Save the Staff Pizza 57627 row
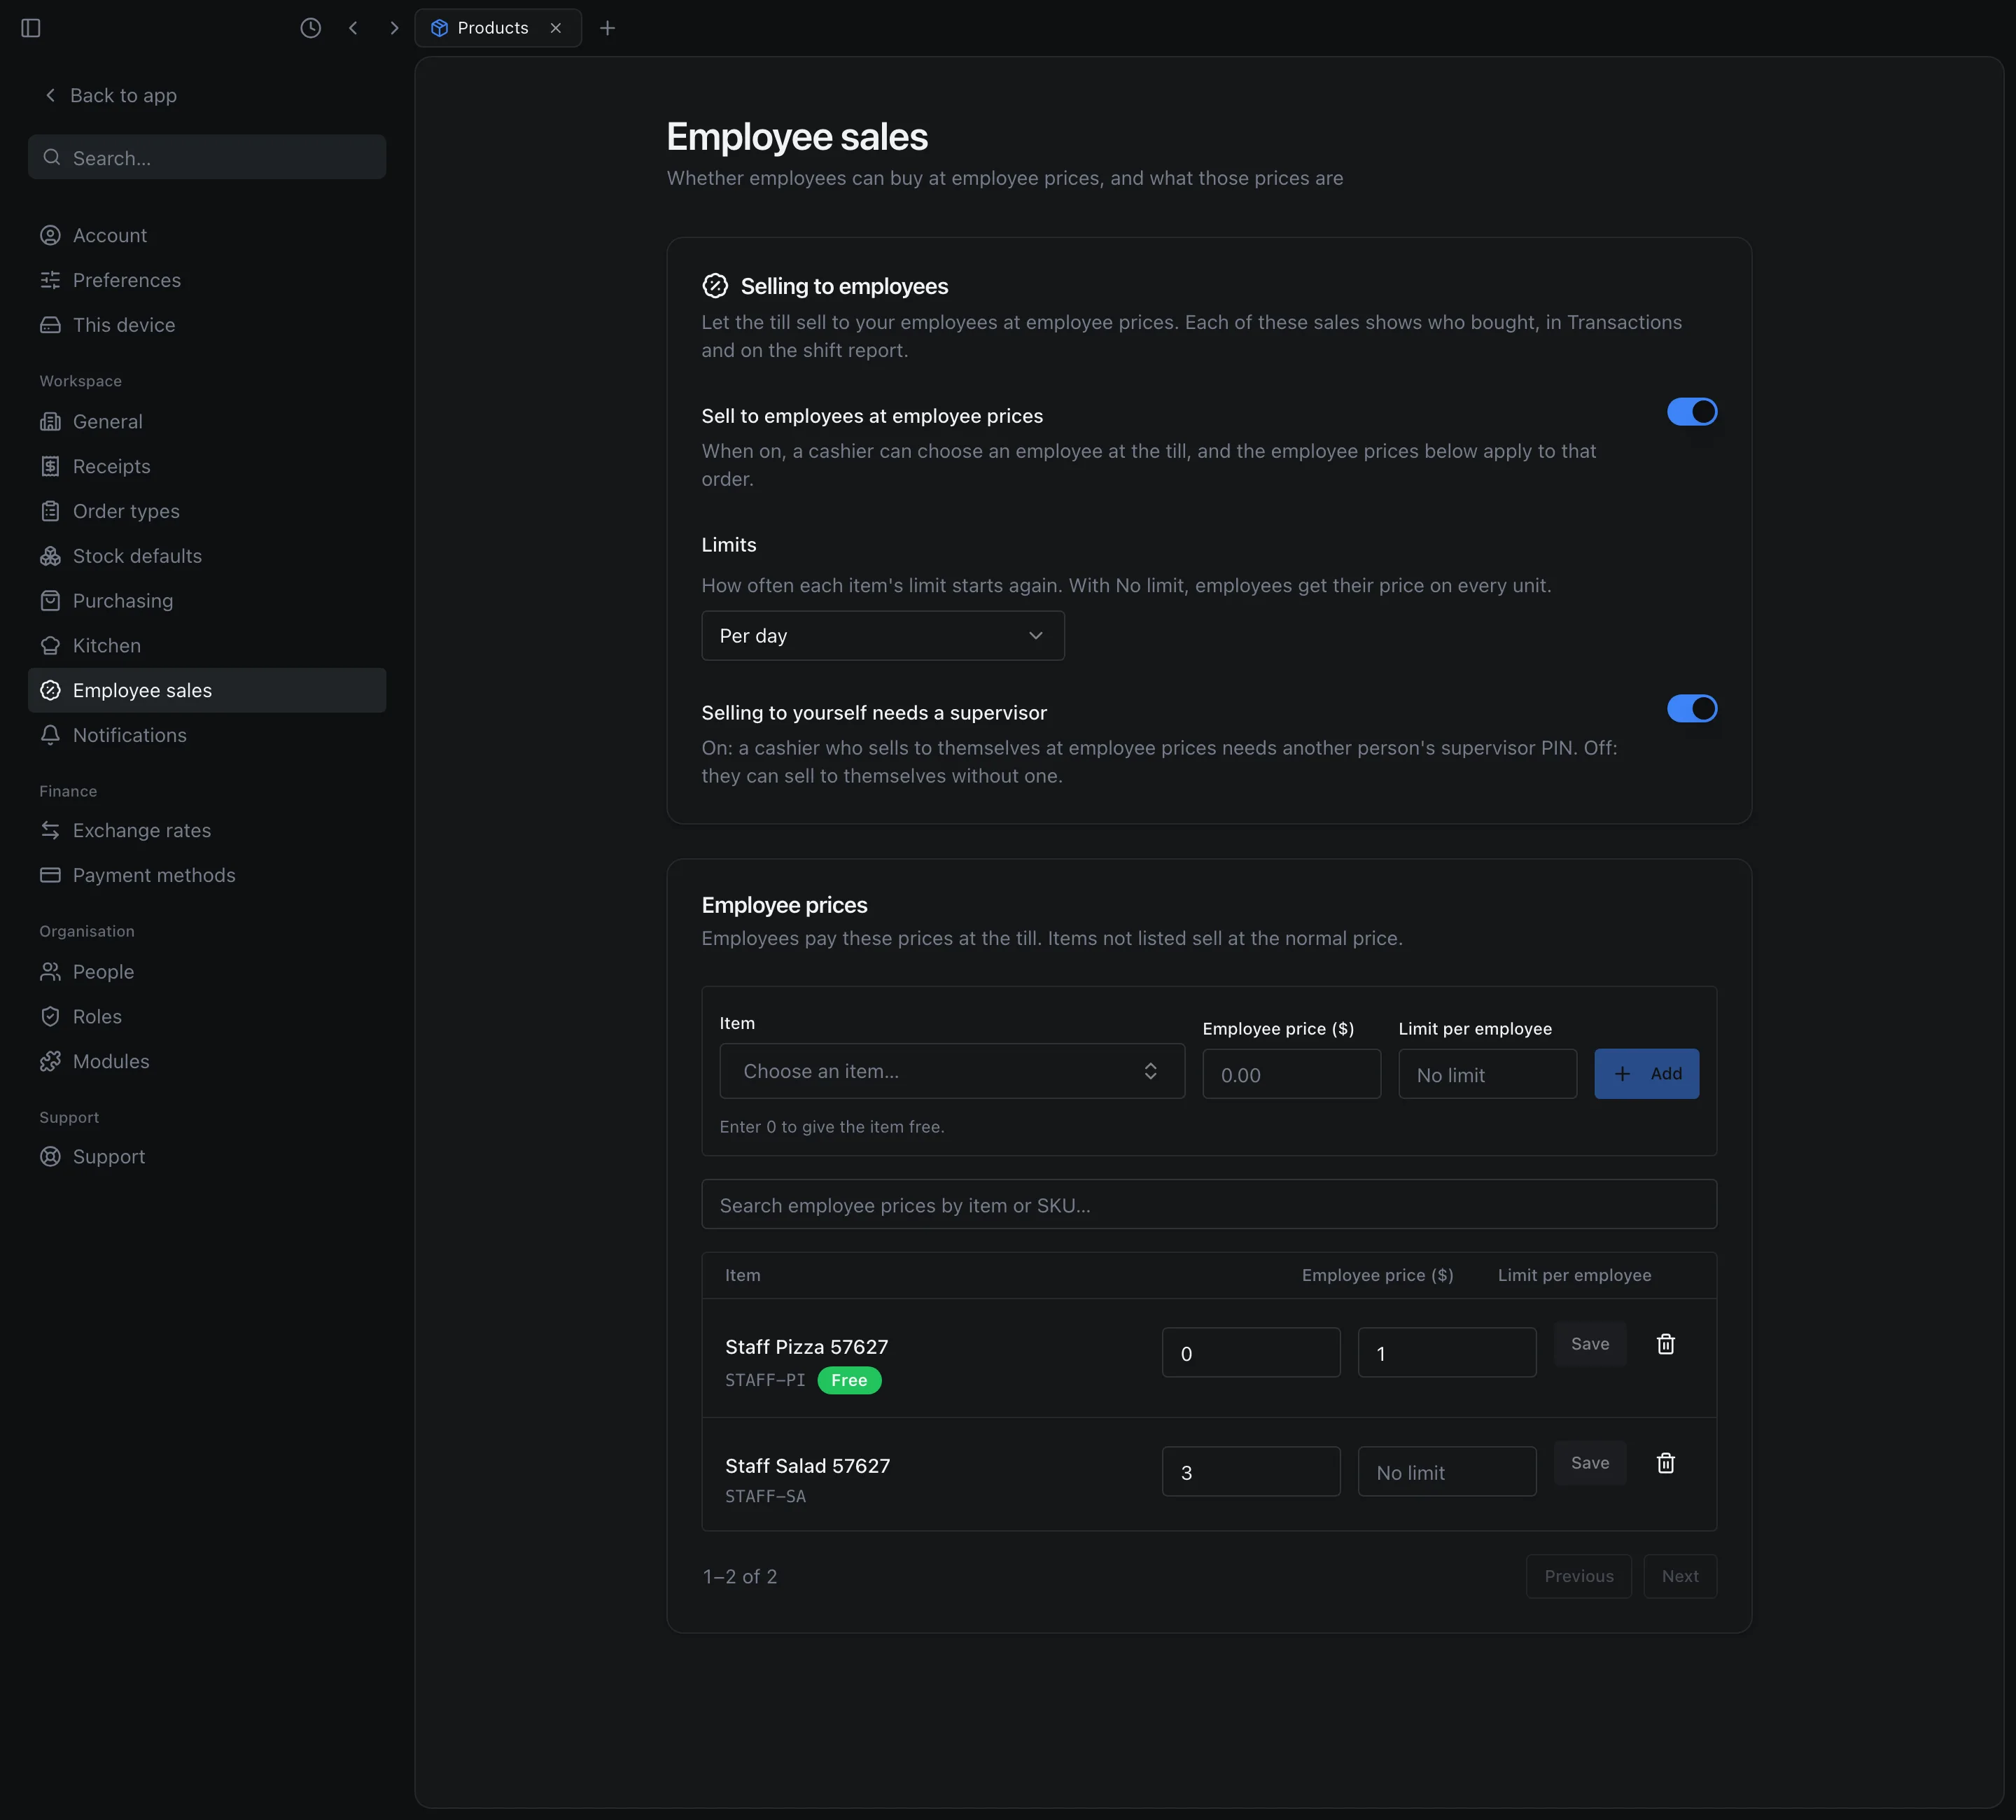The width and height of the screenshot is (2016, 1820). point(1590,1344)
